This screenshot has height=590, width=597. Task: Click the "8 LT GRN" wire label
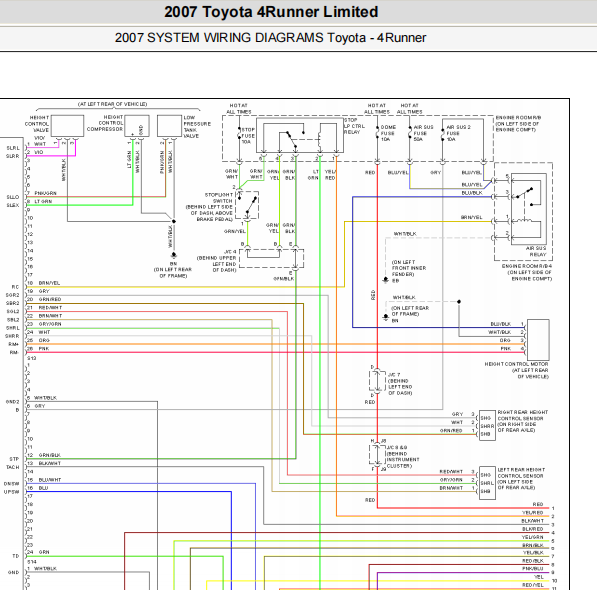coord(39,201)
